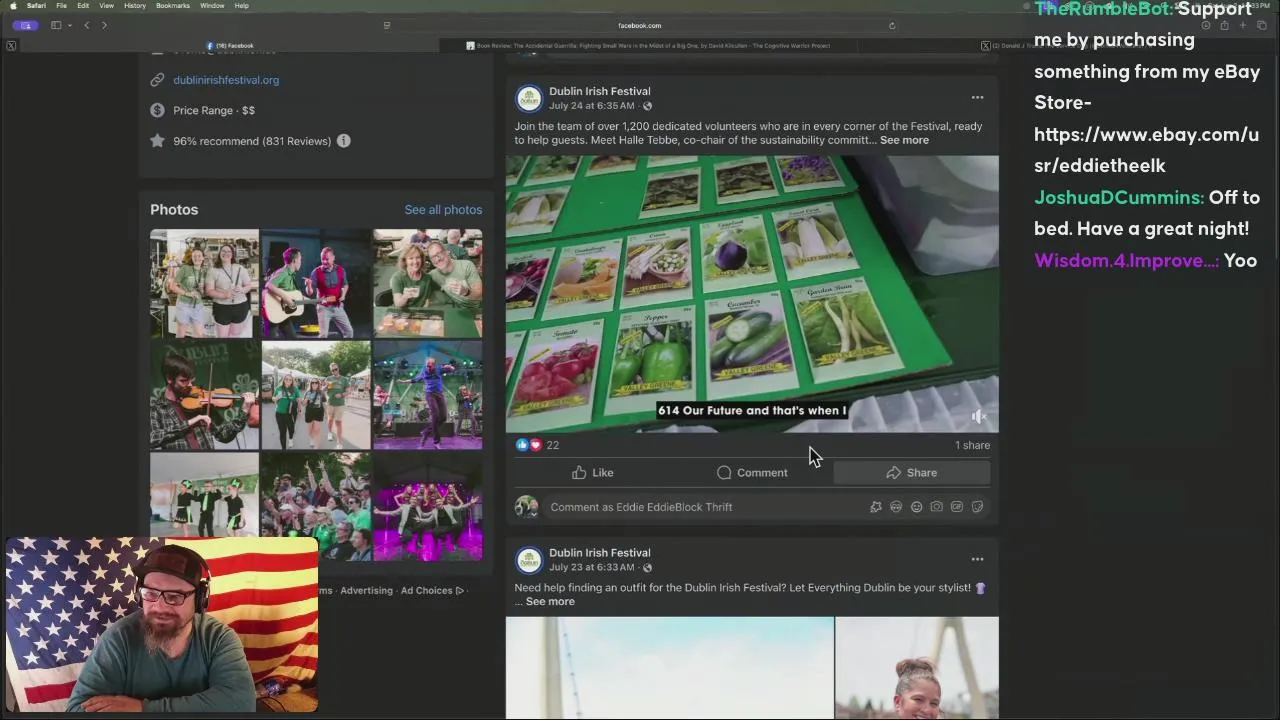Expand See more on the July 23 post
The width and height of the screenshot is (1280, 720).
550,601
